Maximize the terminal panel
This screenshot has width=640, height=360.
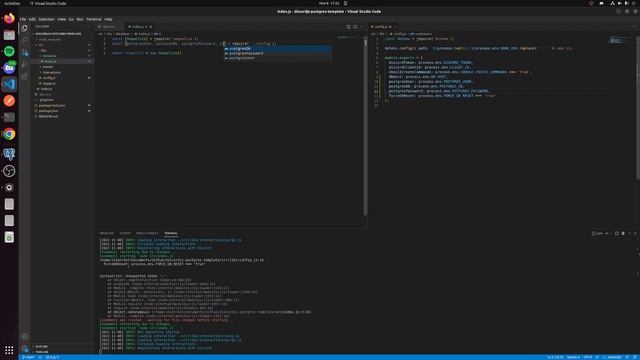pos(630,233)
